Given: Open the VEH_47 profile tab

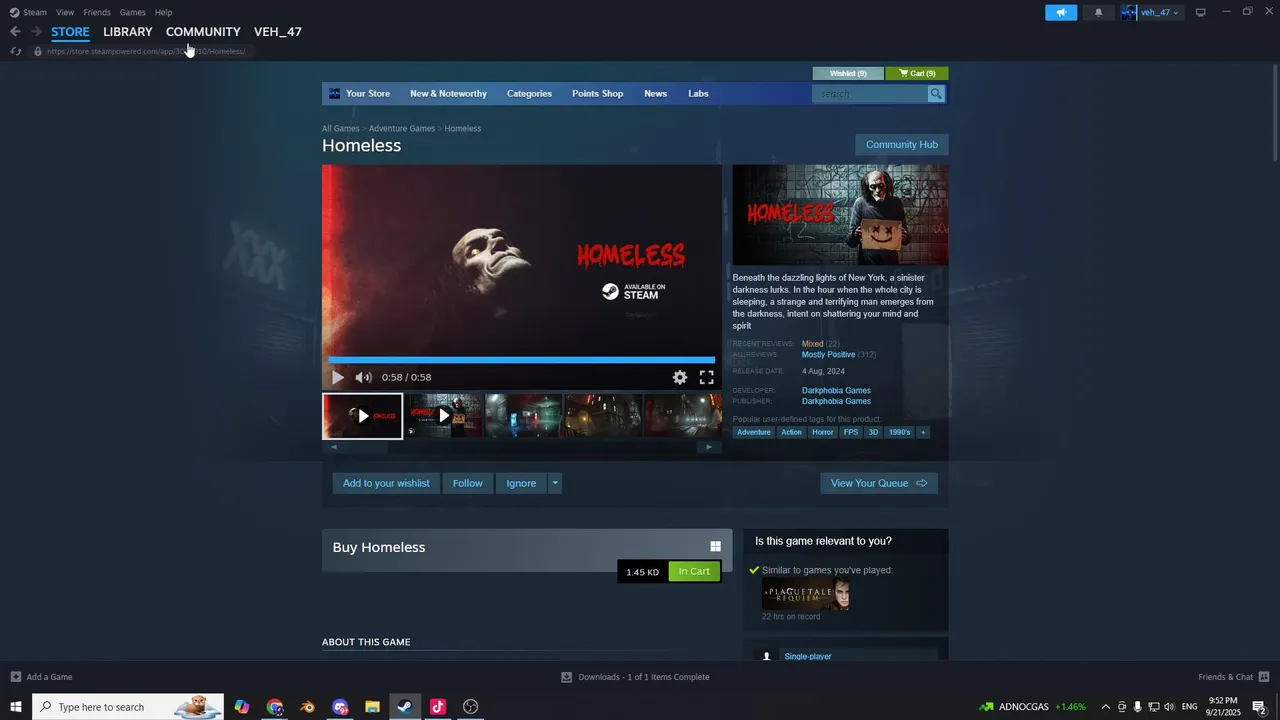Looking at the screenshot, I should (x=278, y=32).
